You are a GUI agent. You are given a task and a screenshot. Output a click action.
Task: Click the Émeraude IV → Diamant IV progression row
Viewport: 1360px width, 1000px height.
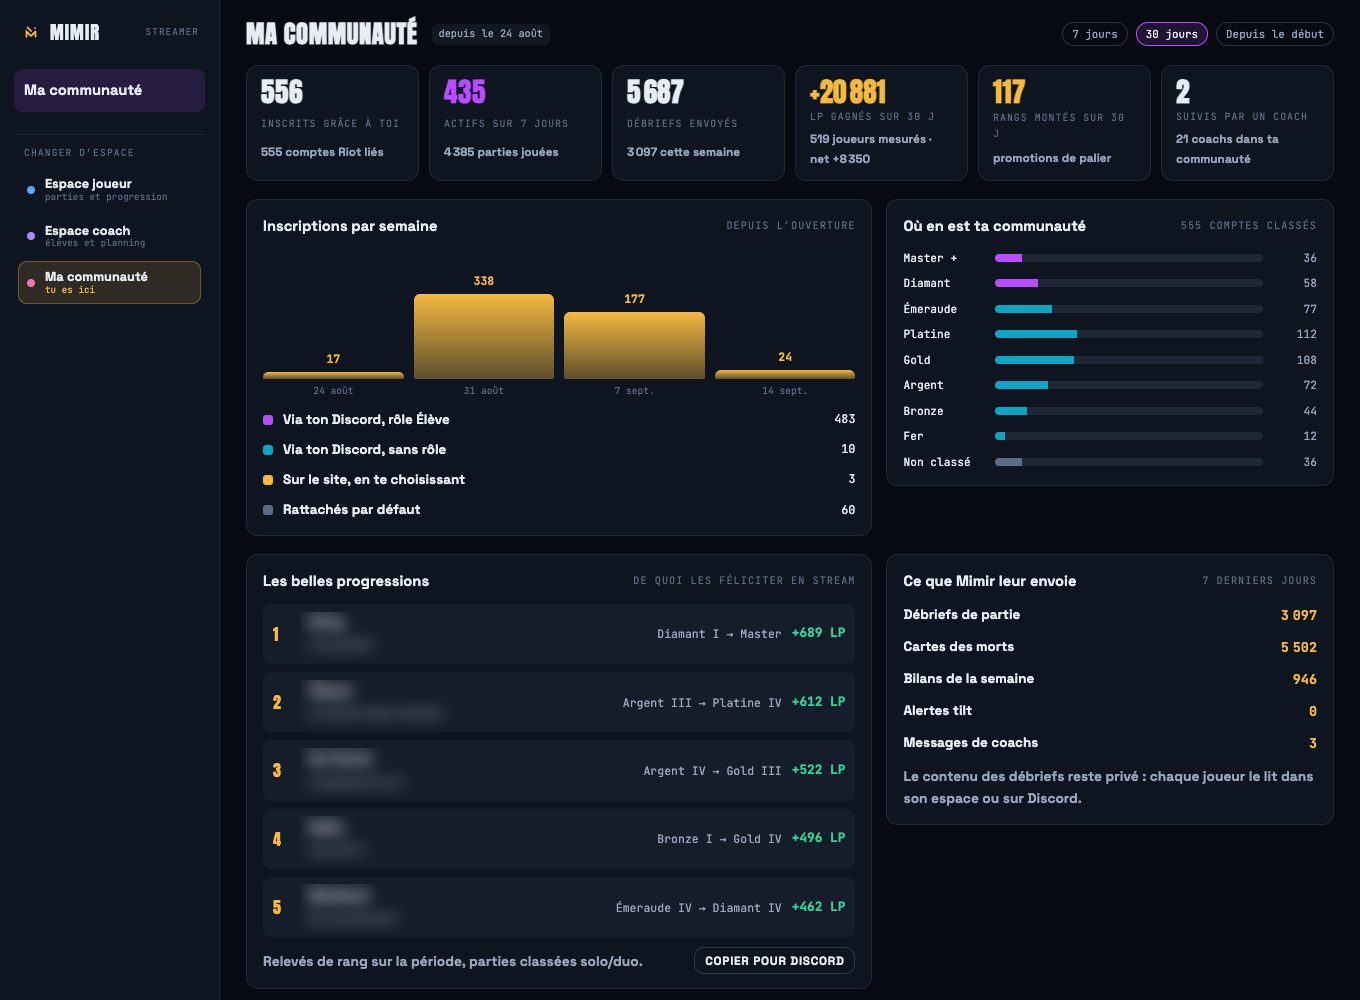pos(559,907)
